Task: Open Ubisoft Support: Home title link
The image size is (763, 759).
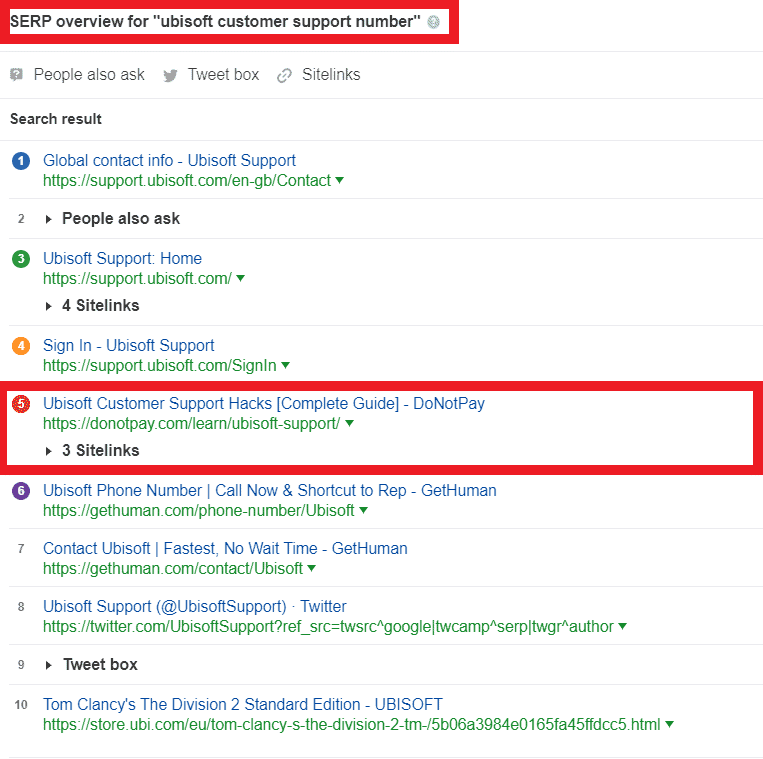Action: [x=122, y=258]
